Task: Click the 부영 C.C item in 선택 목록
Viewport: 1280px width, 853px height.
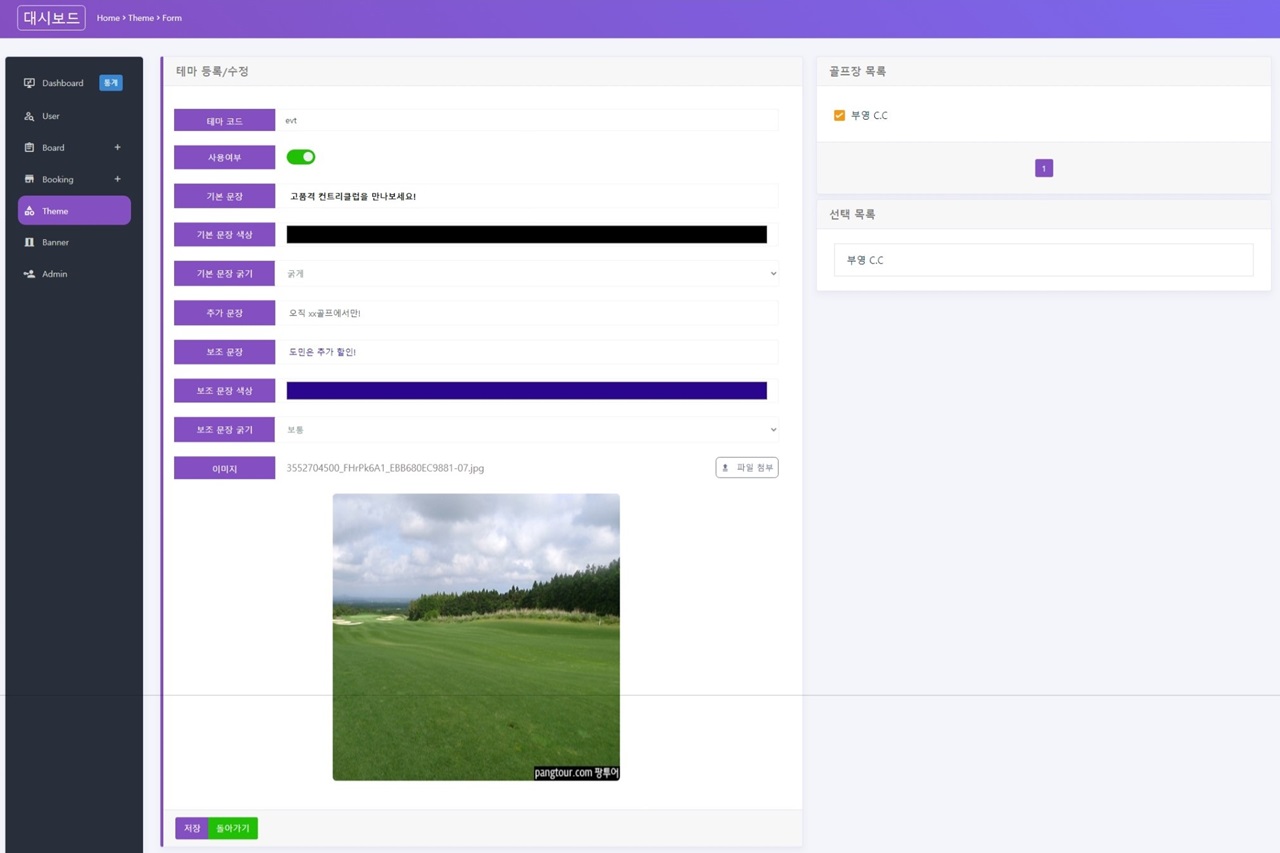Action: click(1043, 260)
